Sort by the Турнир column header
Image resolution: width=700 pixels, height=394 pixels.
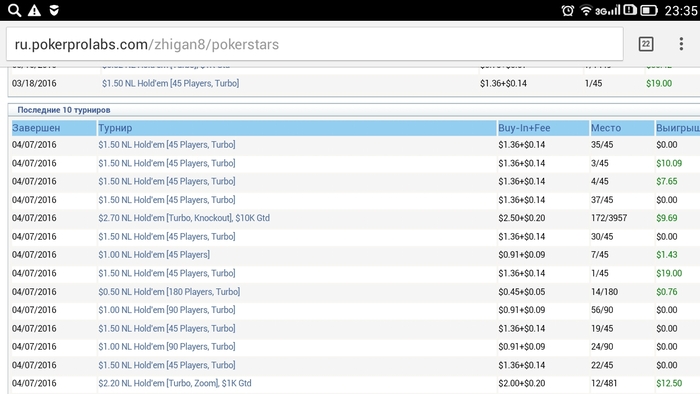click(296, 128)
